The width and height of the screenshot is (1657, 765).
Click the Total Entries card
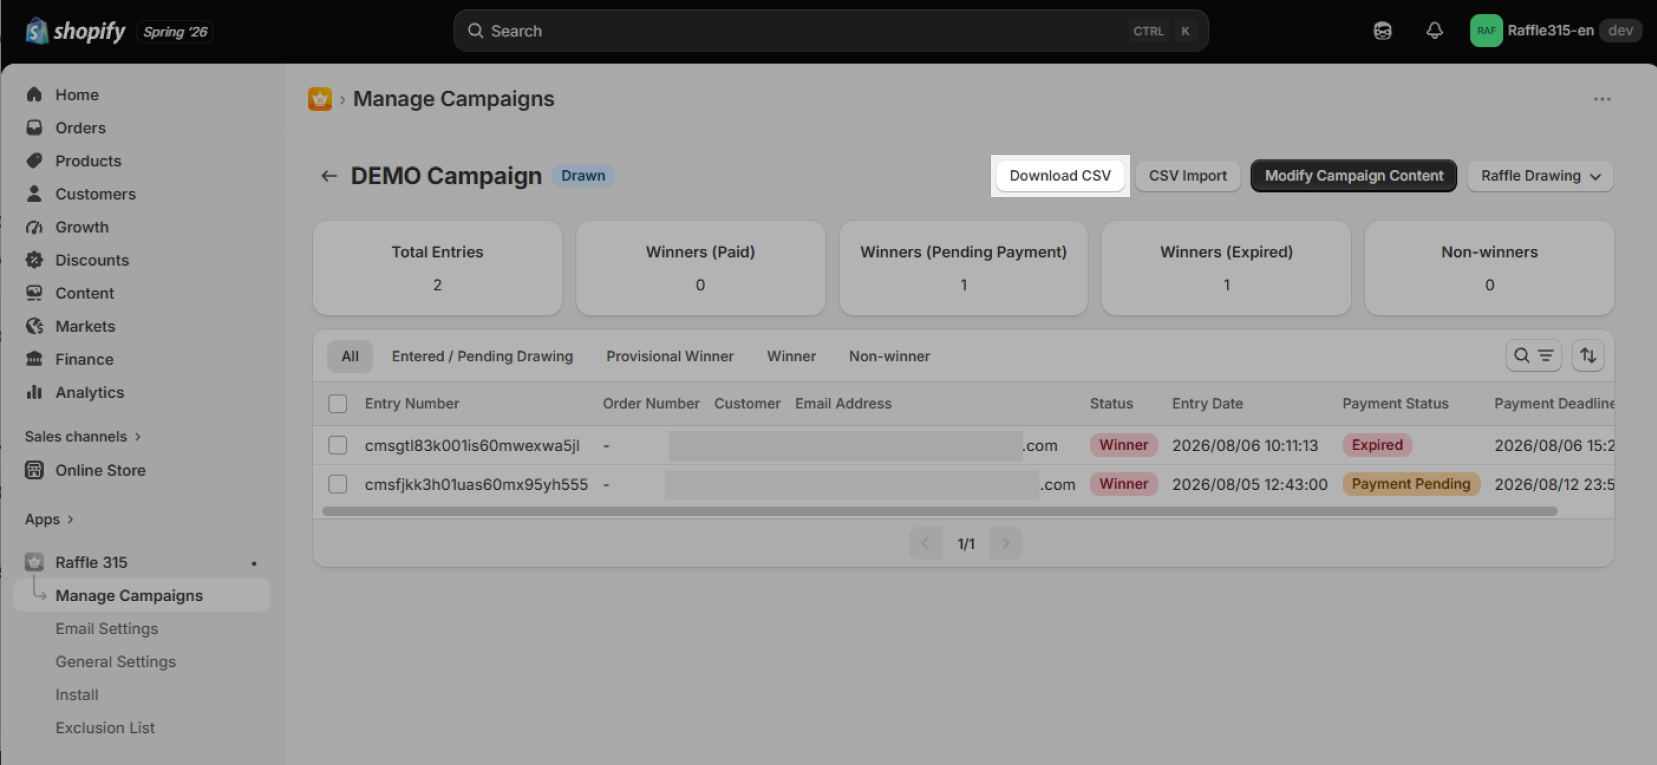[437, 268]
